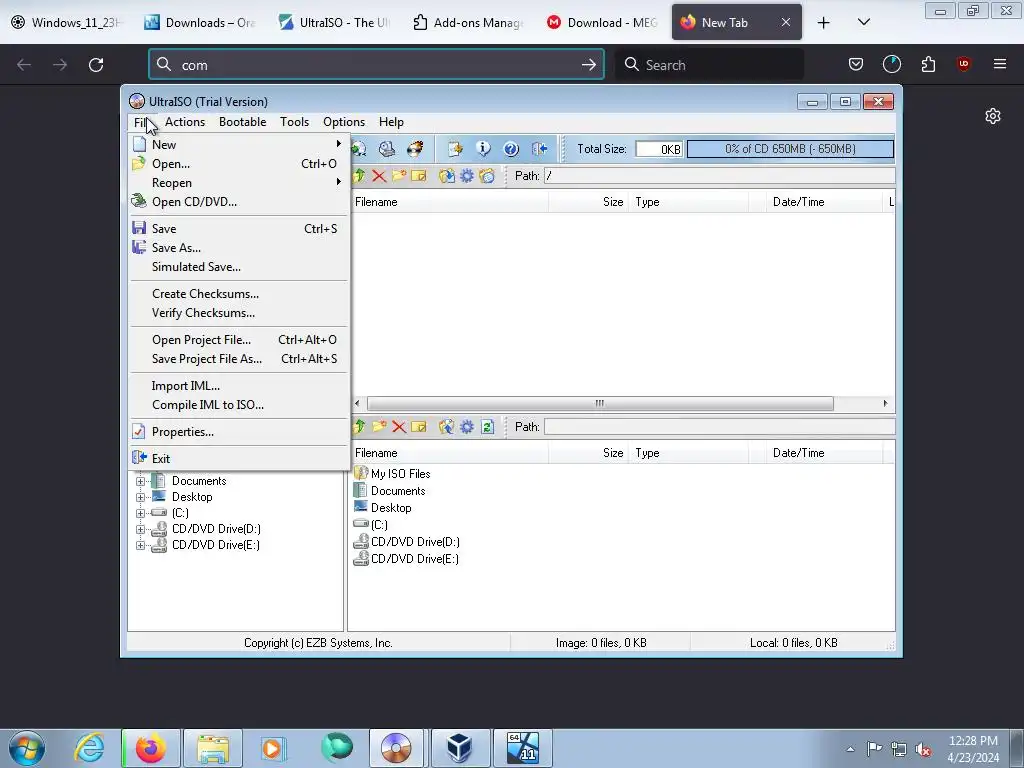The width and height of the screenshot is (1024, 768).
Task: Click the Rename icon in image toolbar
Action: (x=419, y=176)
